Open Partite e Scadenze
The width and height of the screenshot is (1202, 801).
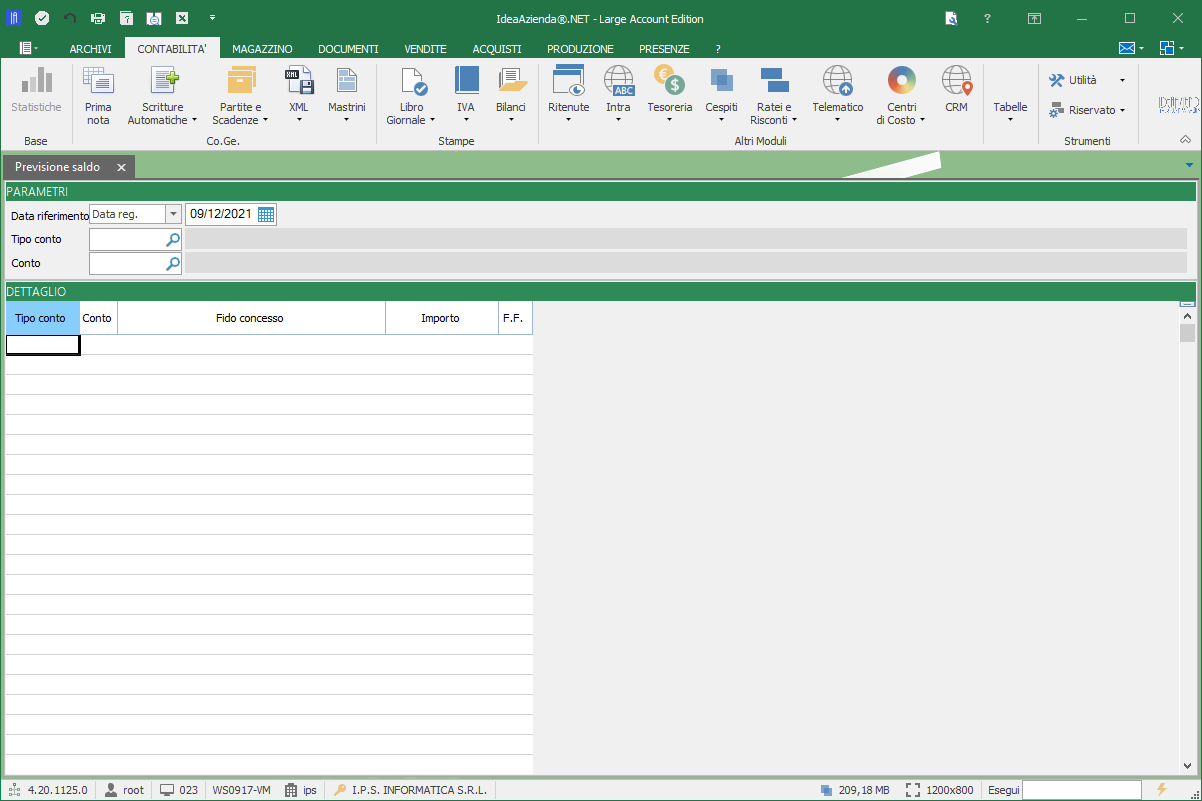[241, 95]
